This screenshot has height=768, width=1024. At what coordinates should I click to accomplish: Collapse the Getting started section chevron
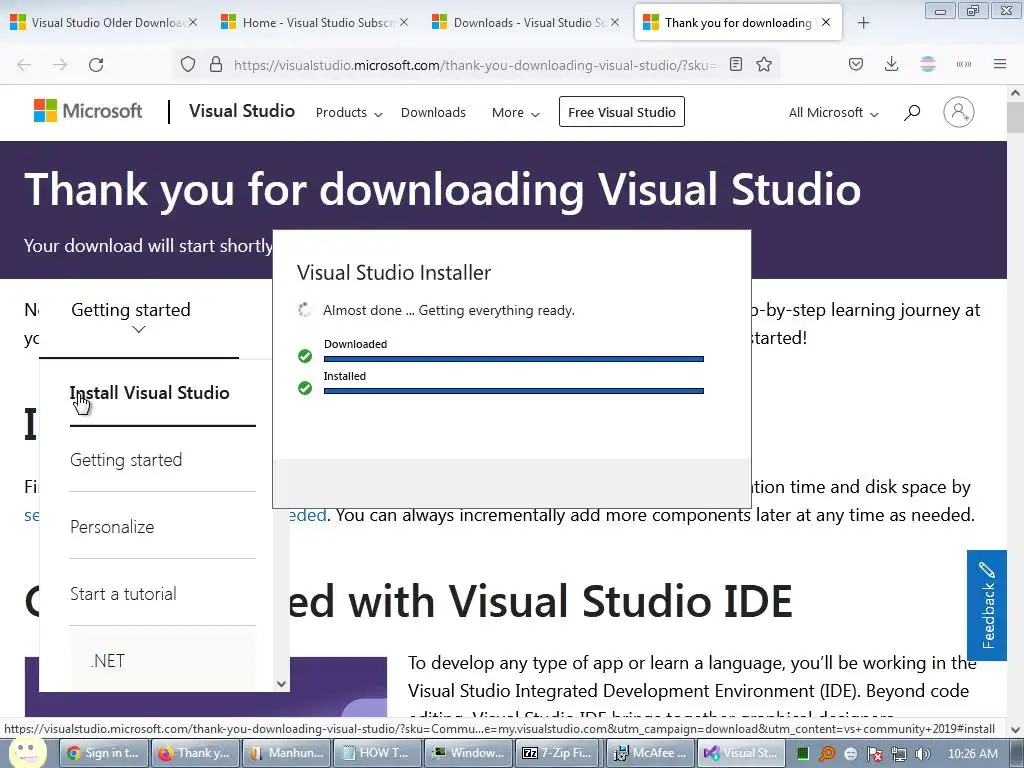click(x=138, y=330)
